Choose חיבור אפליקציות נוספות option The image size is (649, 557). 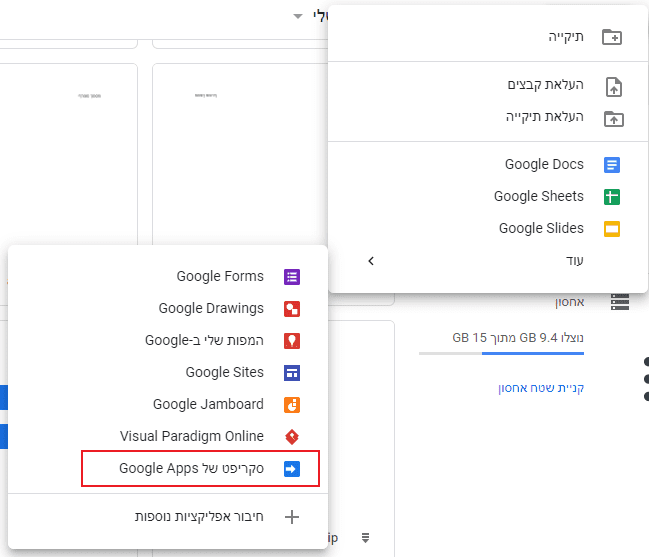168,517
